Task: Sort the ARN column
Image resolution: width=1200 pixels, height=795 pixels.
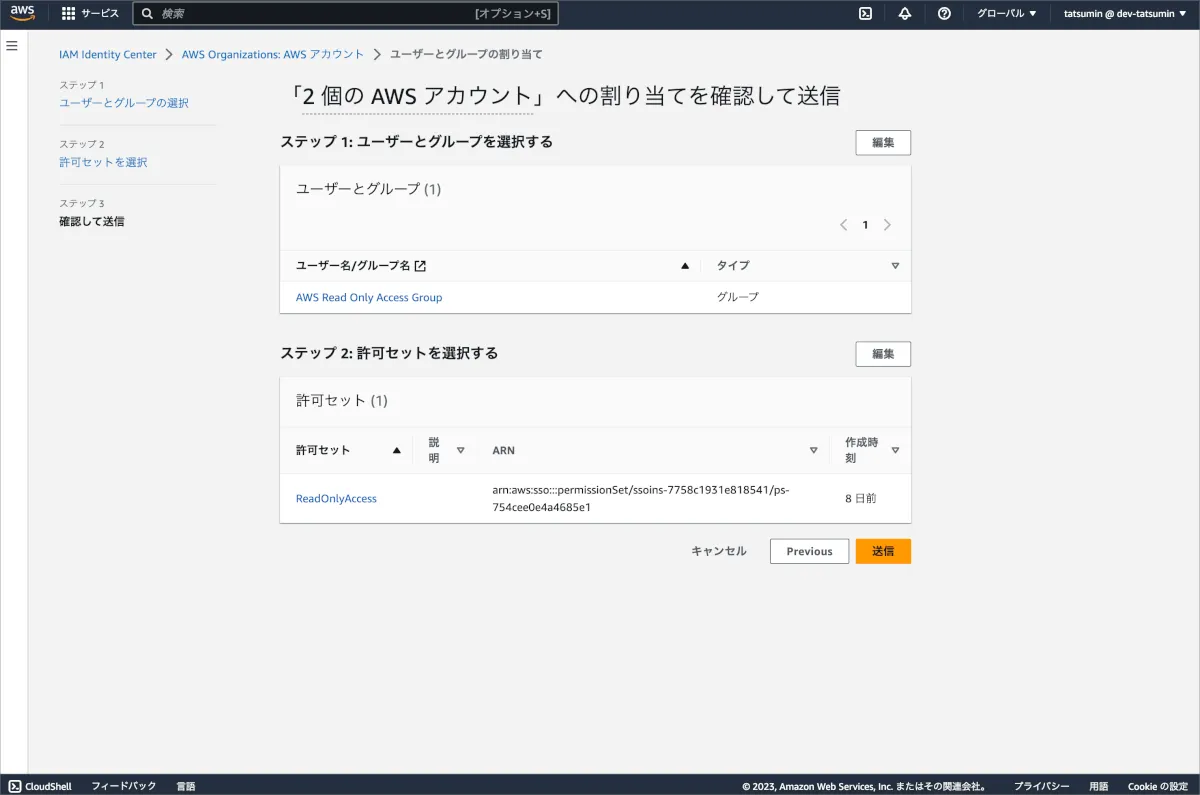Action: tap(813, 450)
